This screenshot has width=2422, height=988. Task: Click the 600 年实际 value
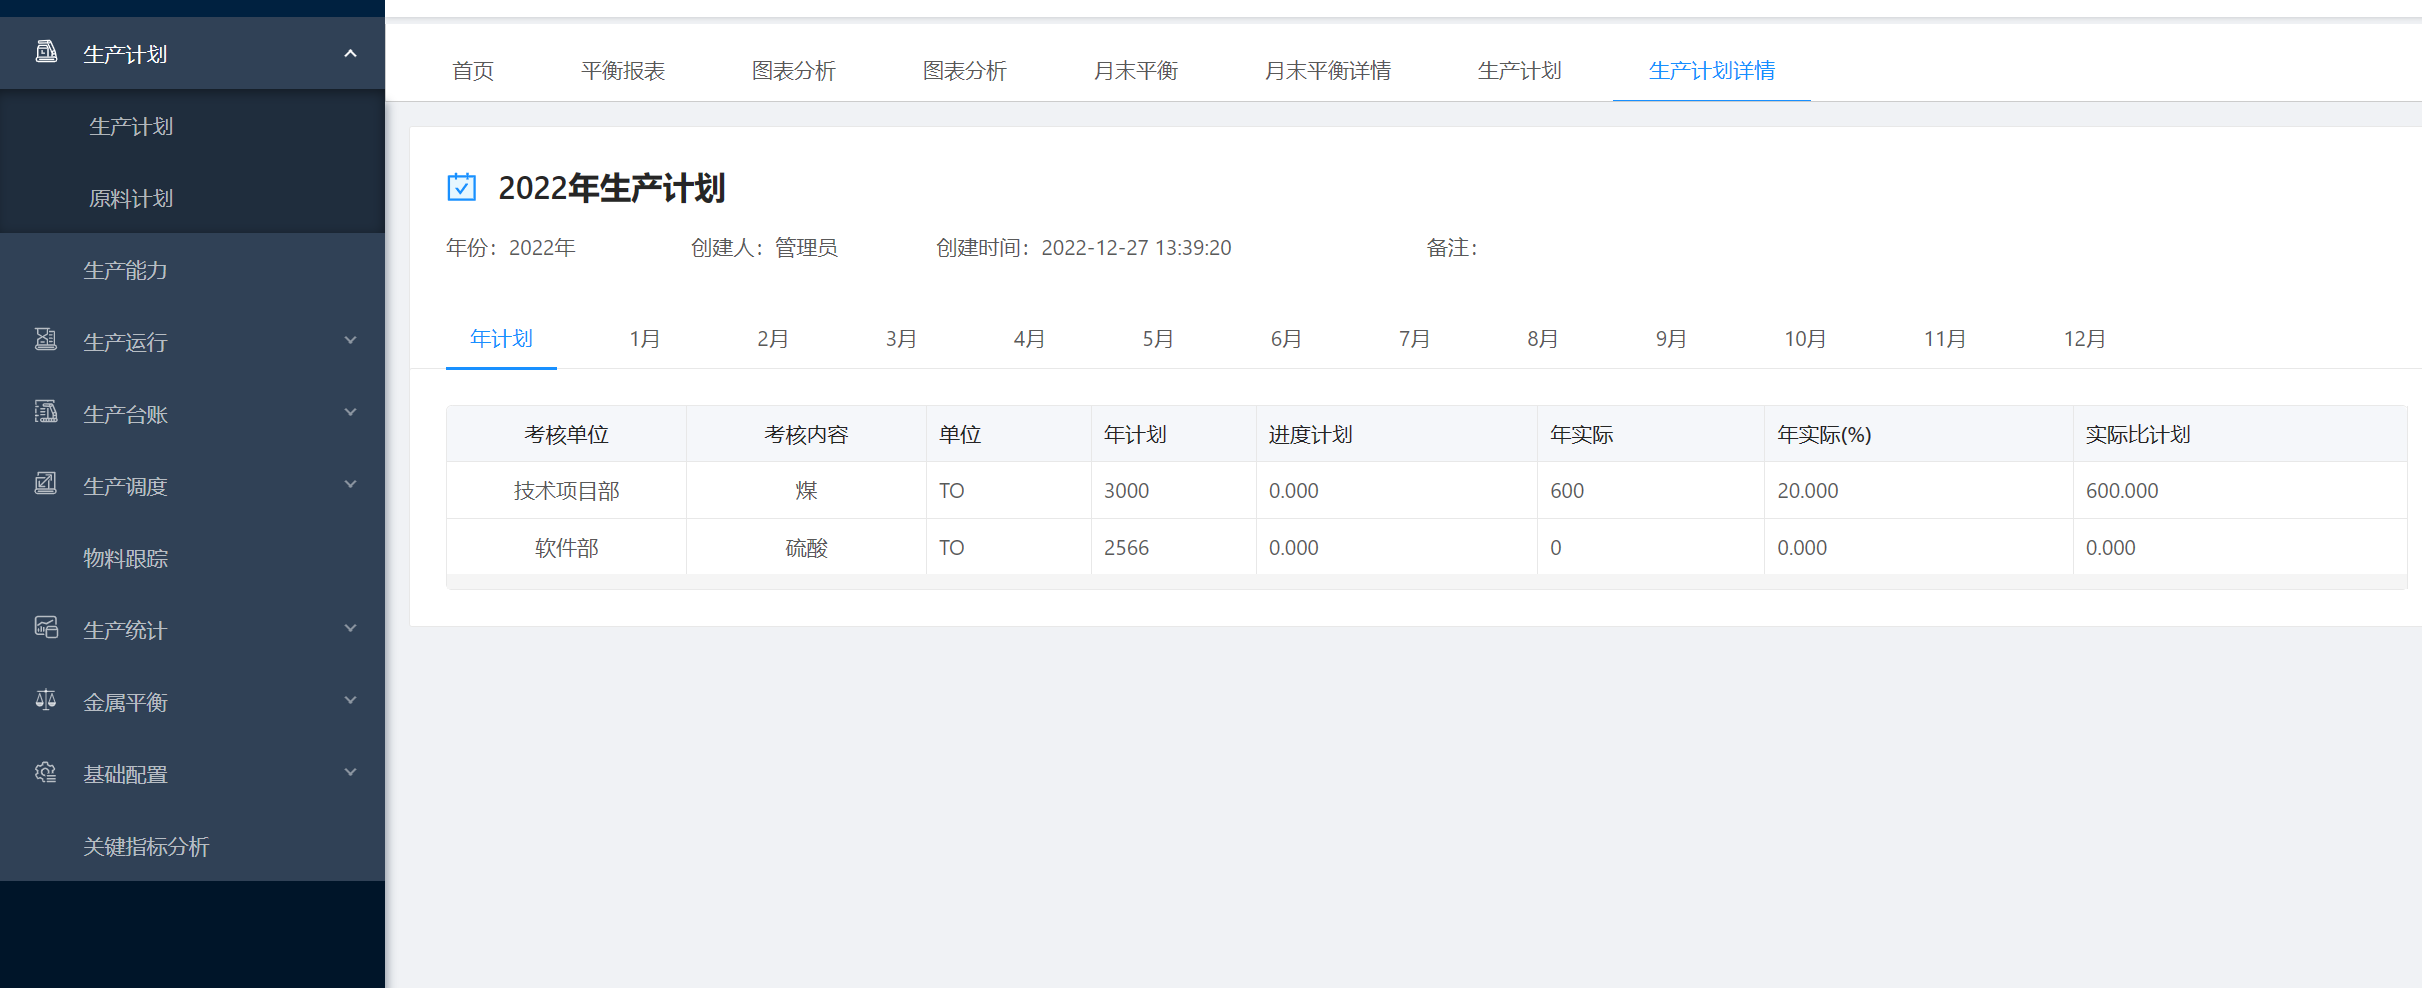click(1567, 491)
